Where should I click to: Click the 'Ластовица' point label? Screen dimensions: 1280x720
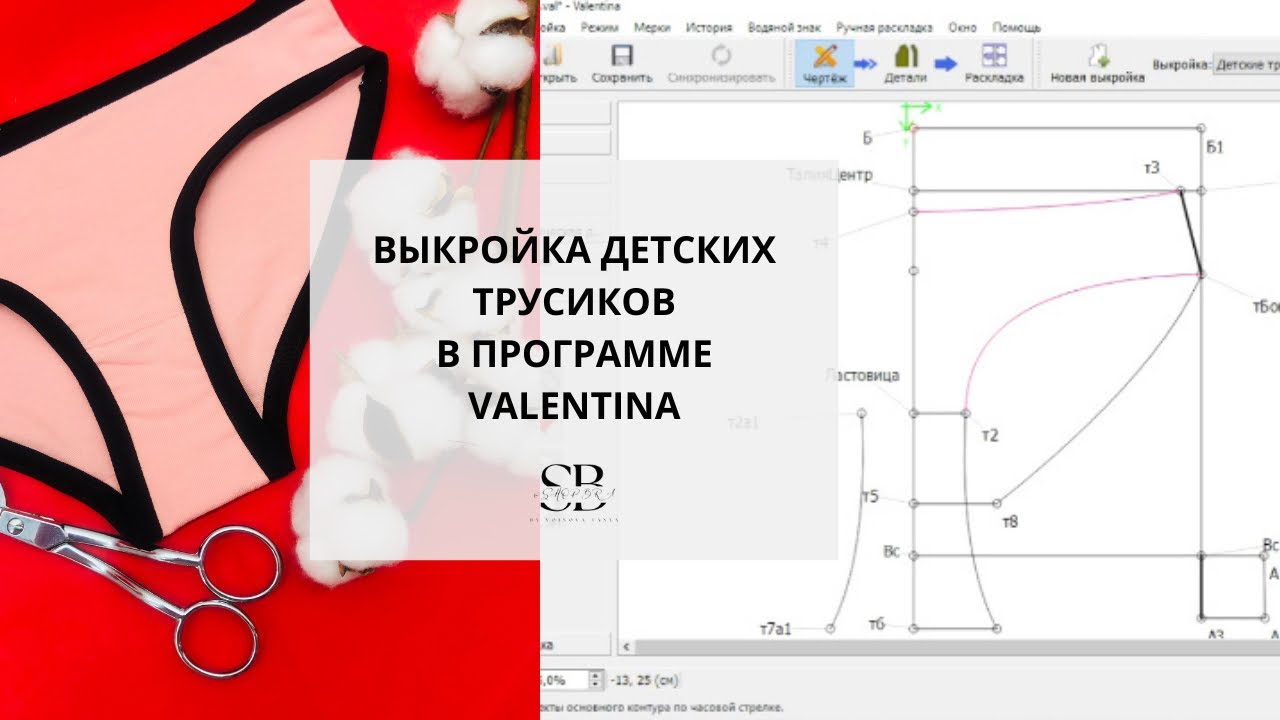[x=863, y=376]
